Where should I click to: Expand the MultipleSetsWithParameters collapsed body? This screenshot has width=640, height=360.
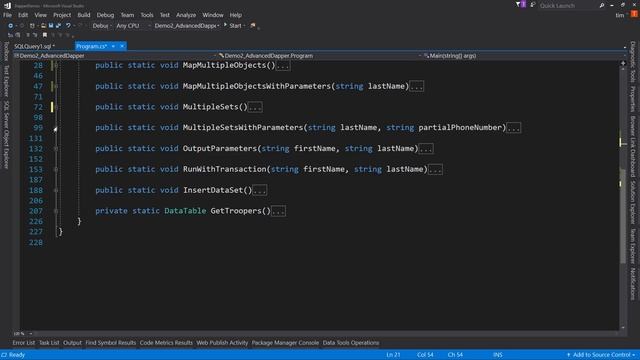[513, 128]
